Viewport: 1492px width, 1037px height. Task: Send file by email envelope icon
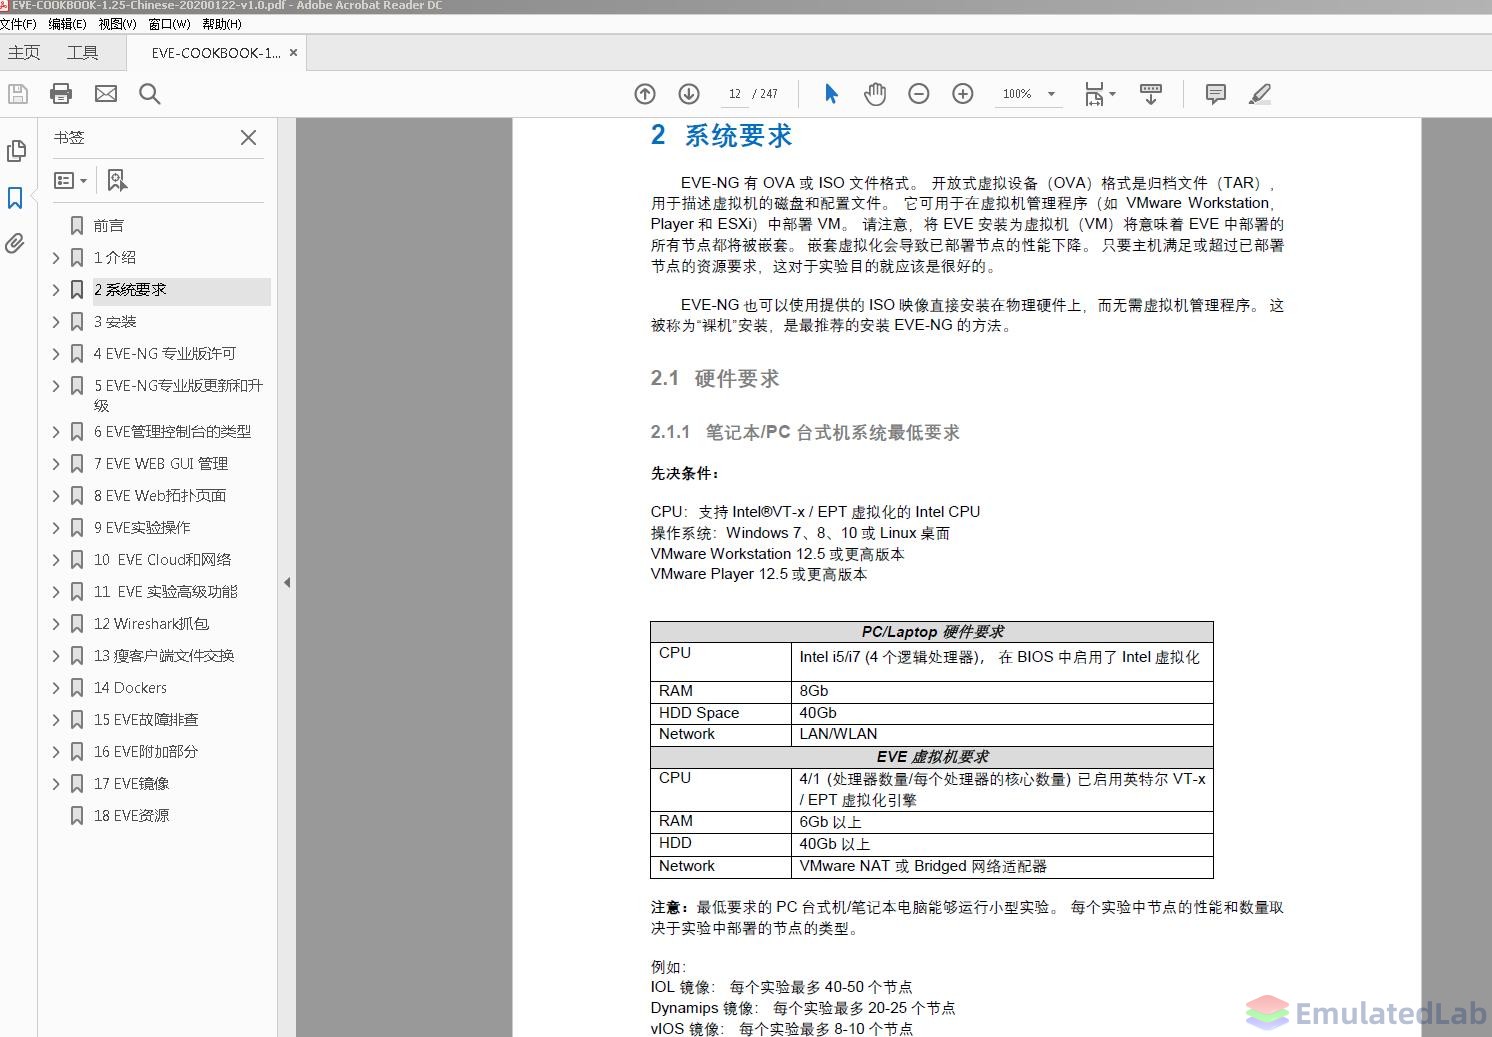click(x=106, y=94)
